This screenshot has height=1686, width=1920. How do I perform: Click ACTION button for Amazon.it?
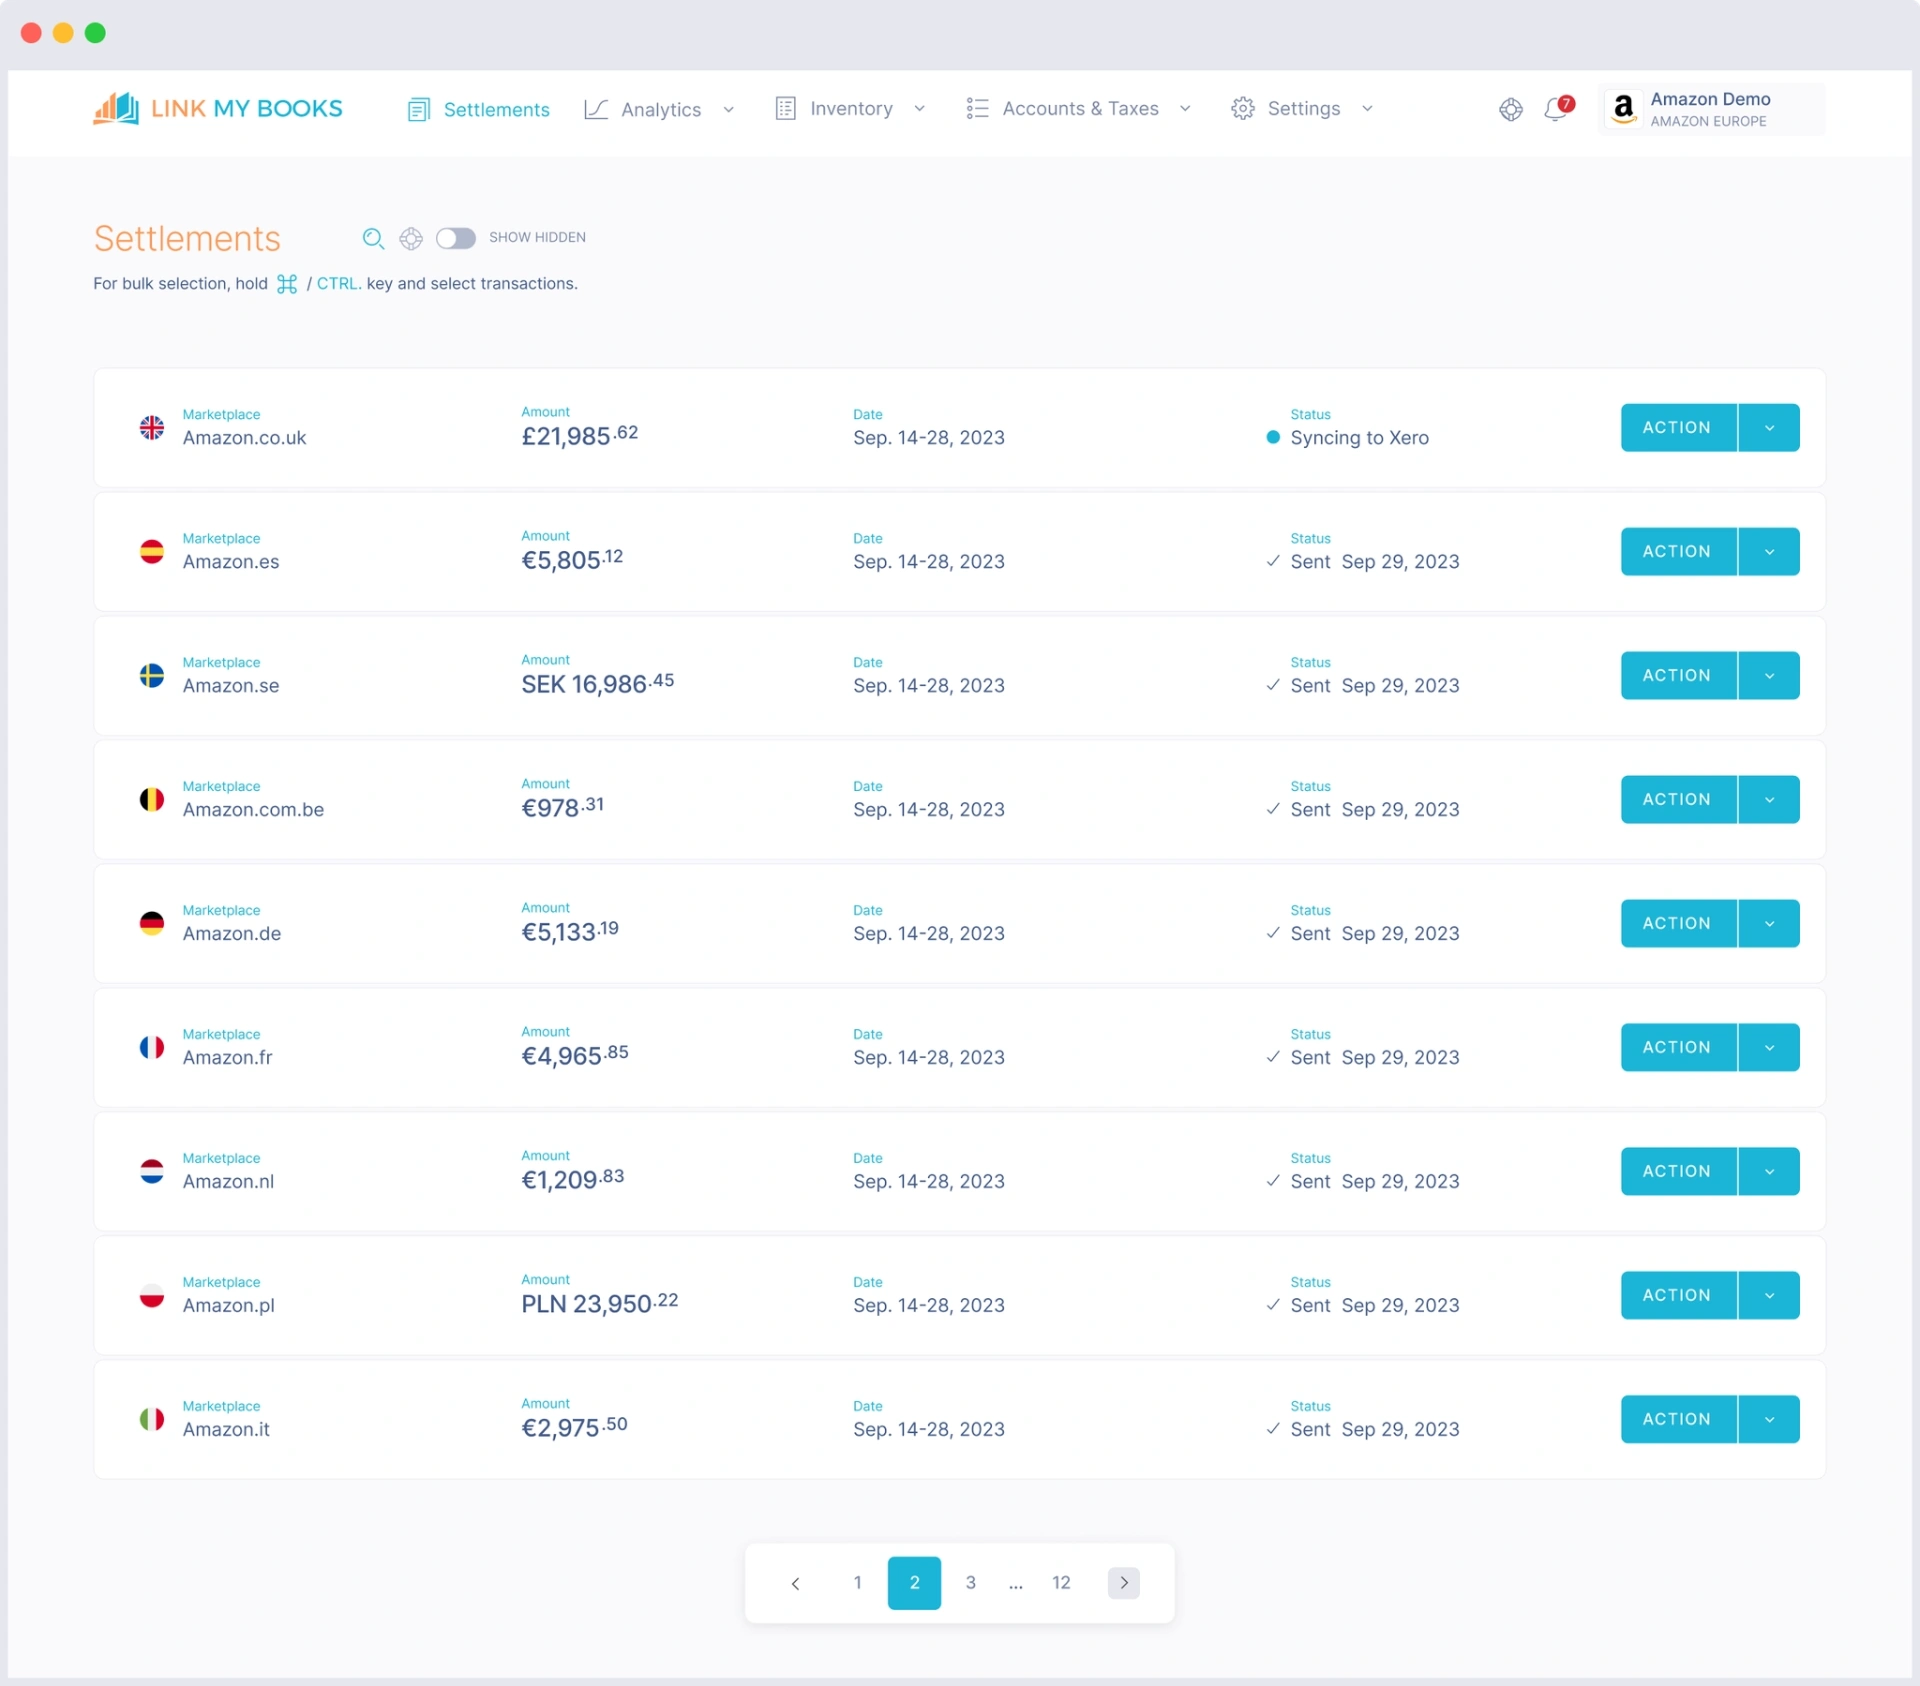[1678, 1420]
